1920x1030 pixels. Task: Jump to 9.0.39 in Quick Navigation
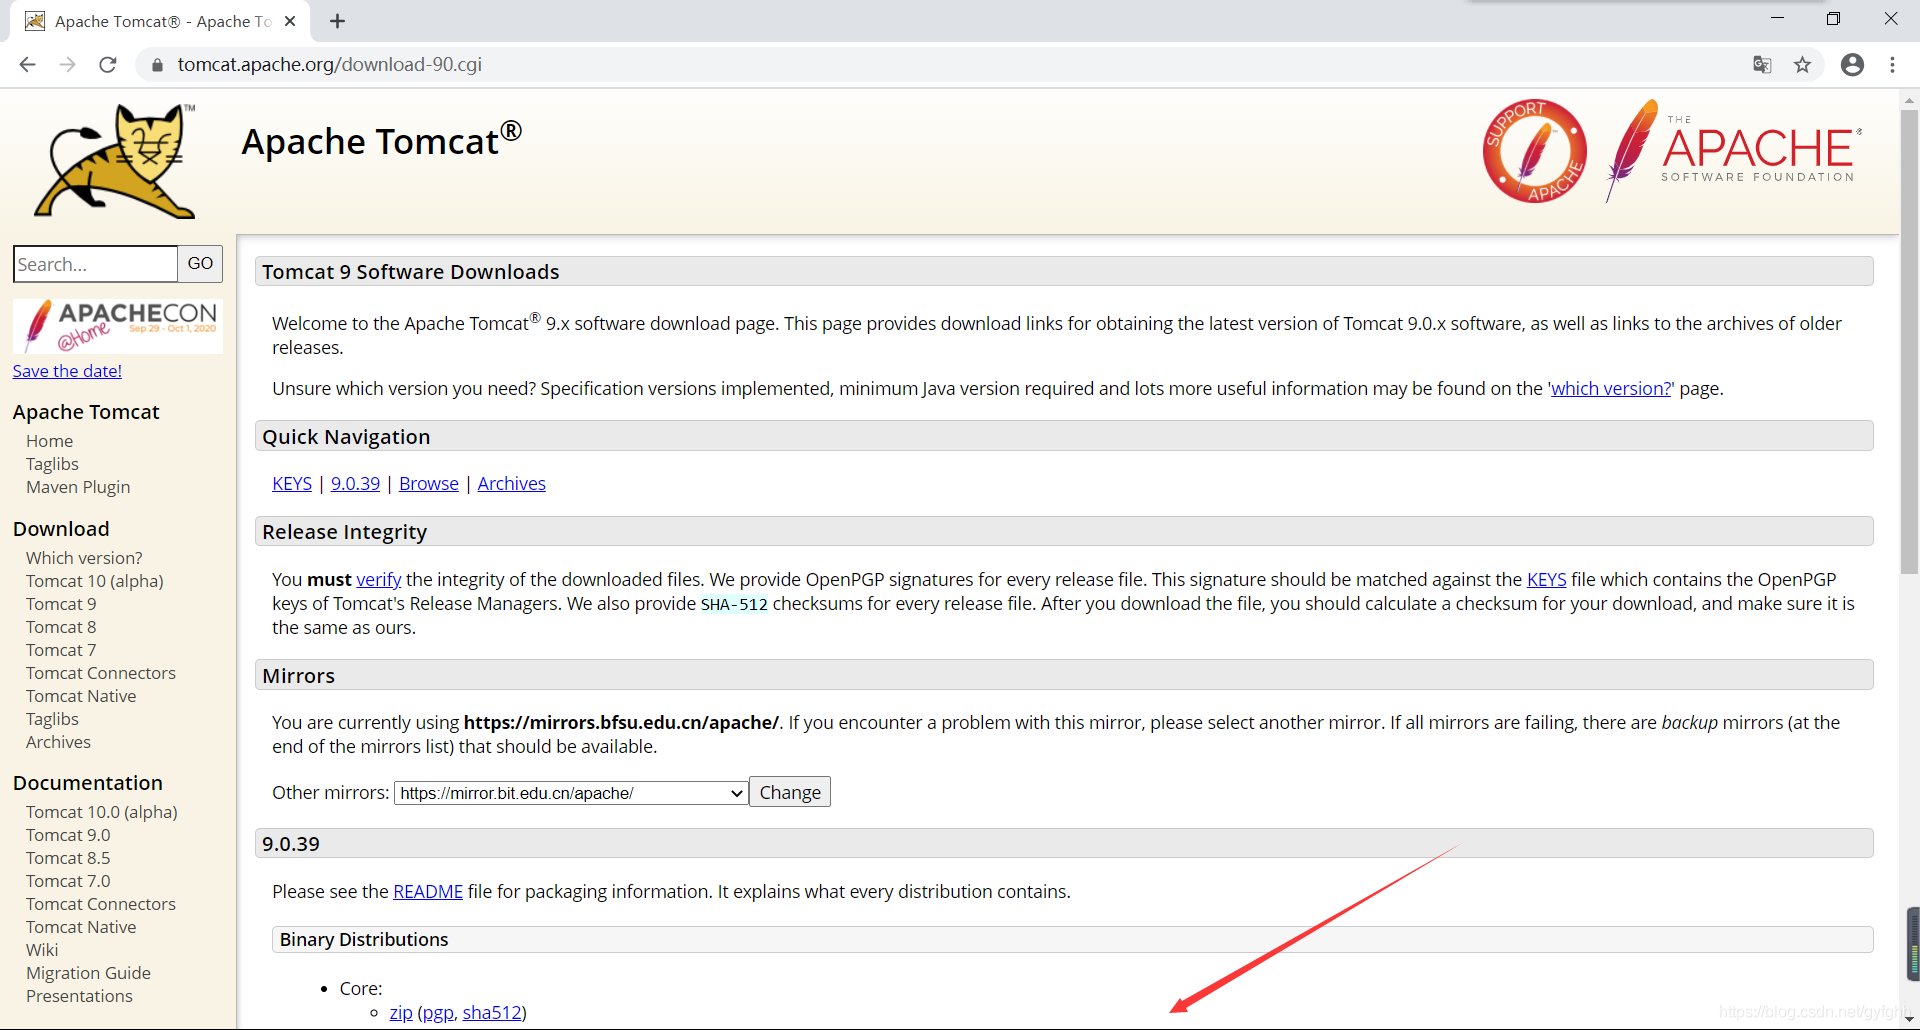coord(355,484)
